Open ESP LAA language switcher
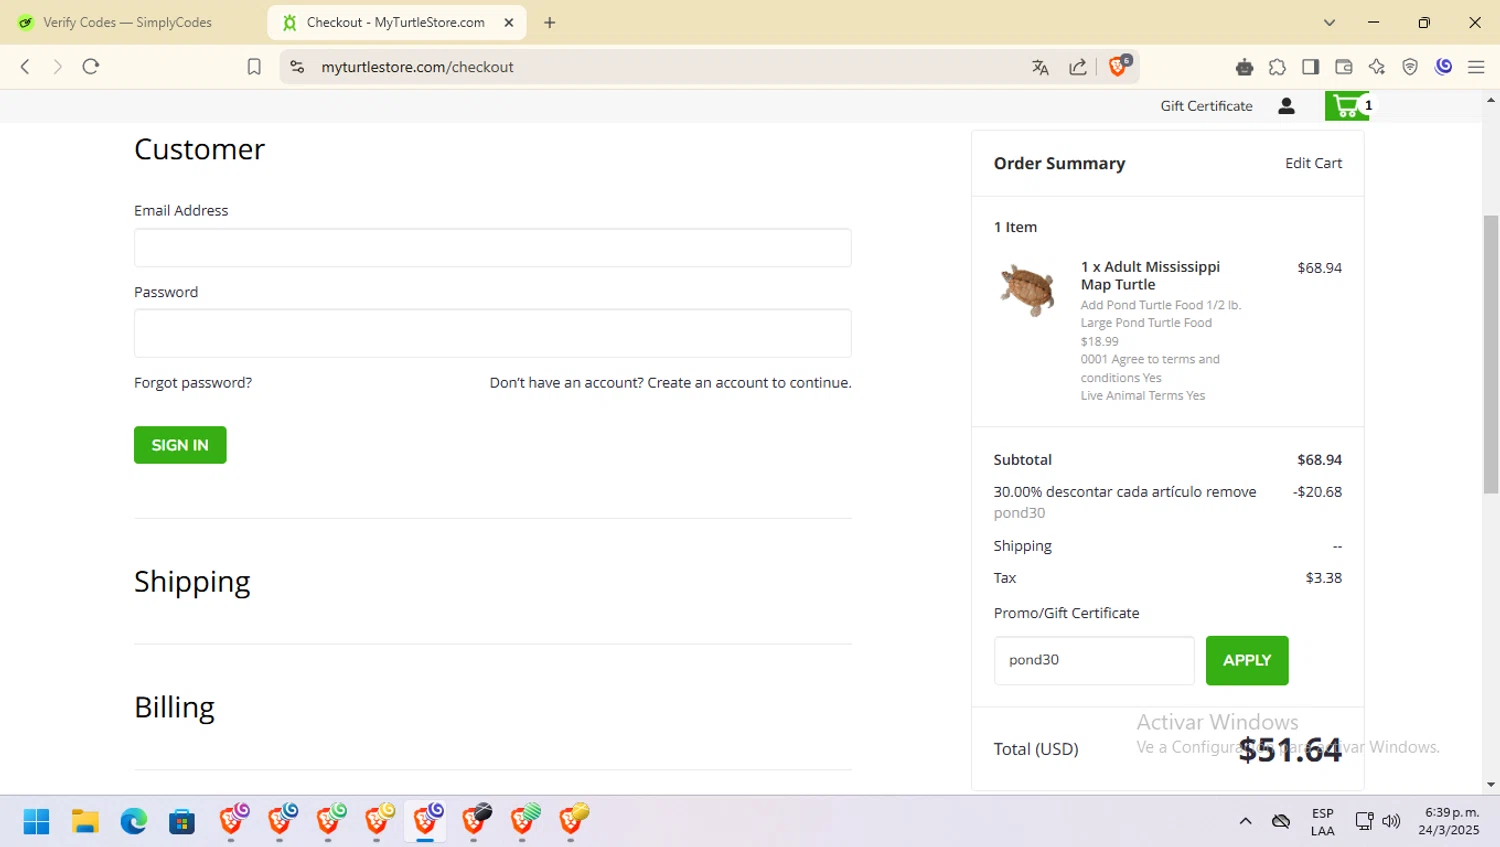Screen dimensions: 1500x847 coord(1322,822)
